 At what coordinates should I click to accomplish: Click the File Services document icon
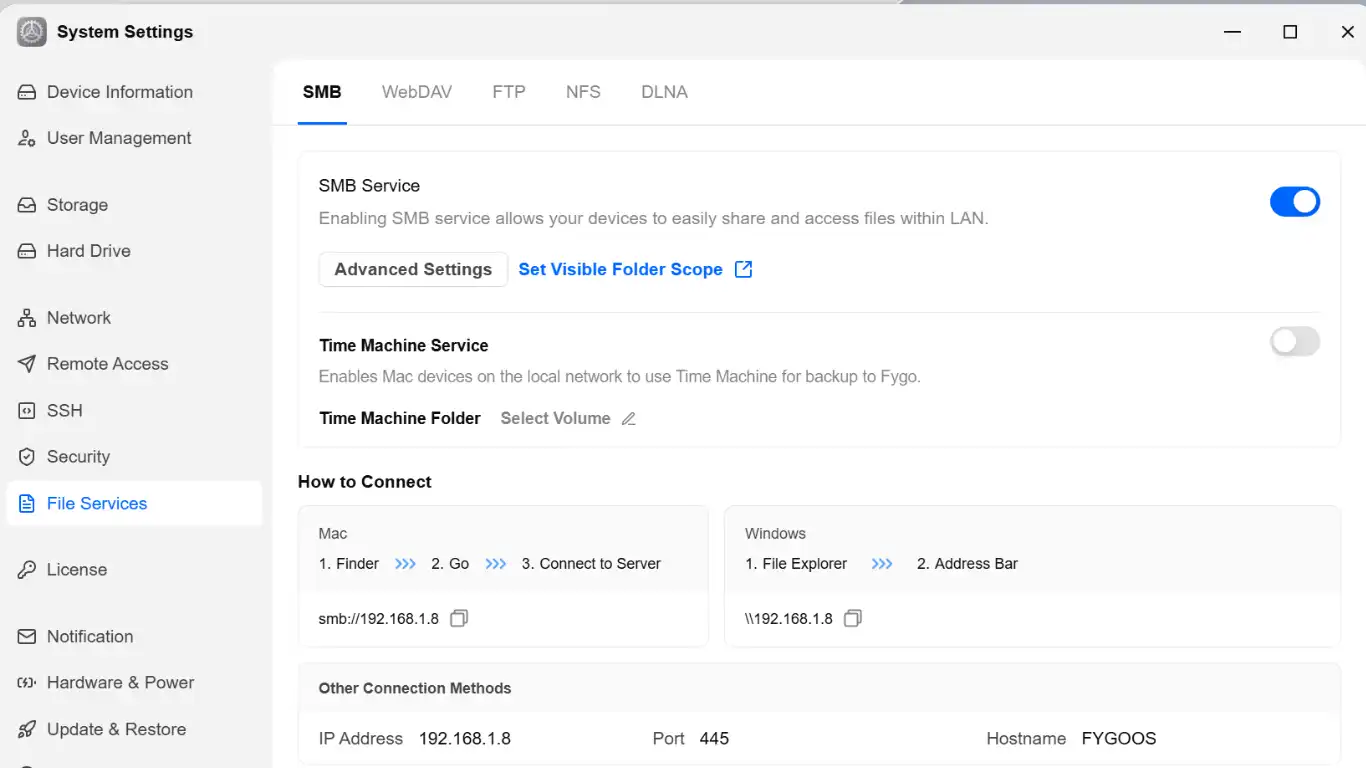click(x=27, y=504)
